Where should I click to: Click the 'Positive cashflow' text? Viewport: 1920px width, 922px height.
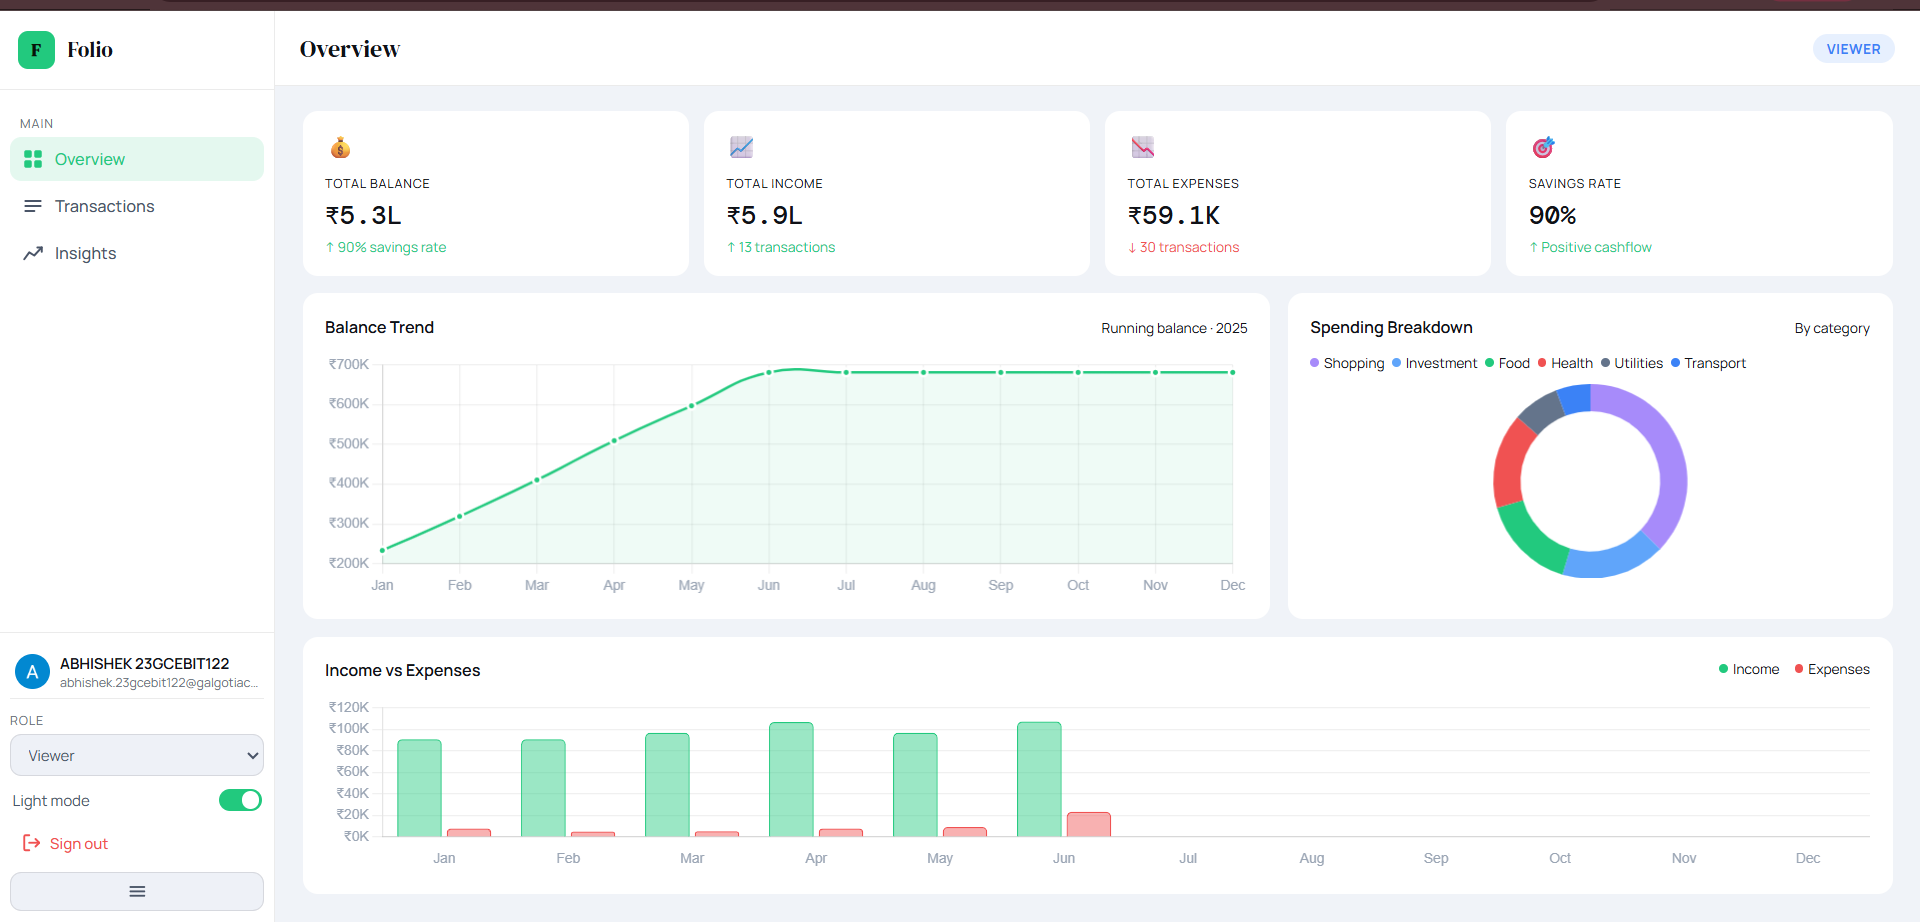point(1596,247)
